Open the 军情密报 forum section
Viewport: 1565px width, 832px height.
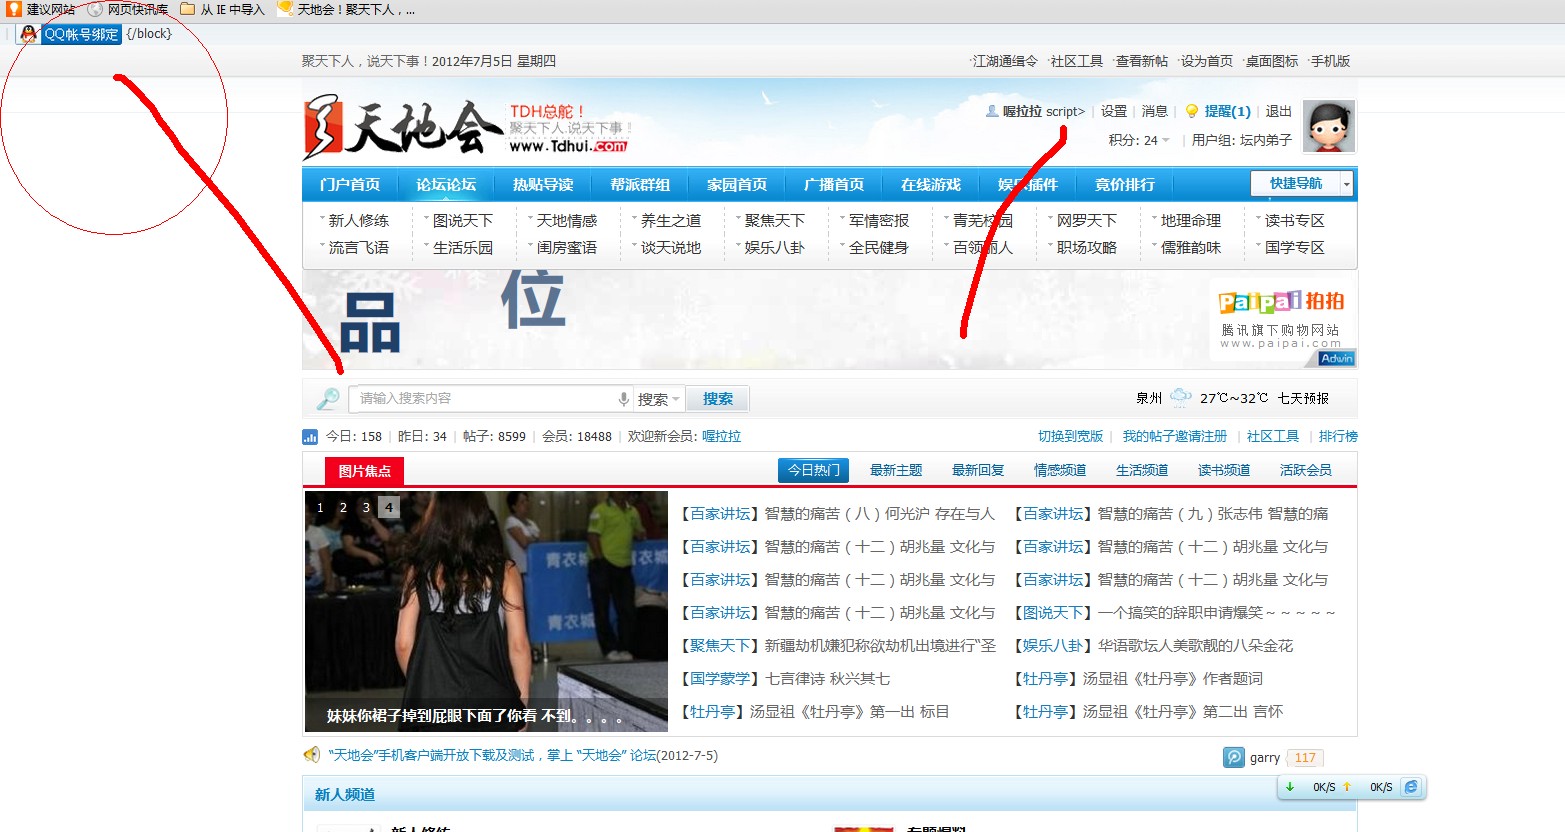coord(879,221)
